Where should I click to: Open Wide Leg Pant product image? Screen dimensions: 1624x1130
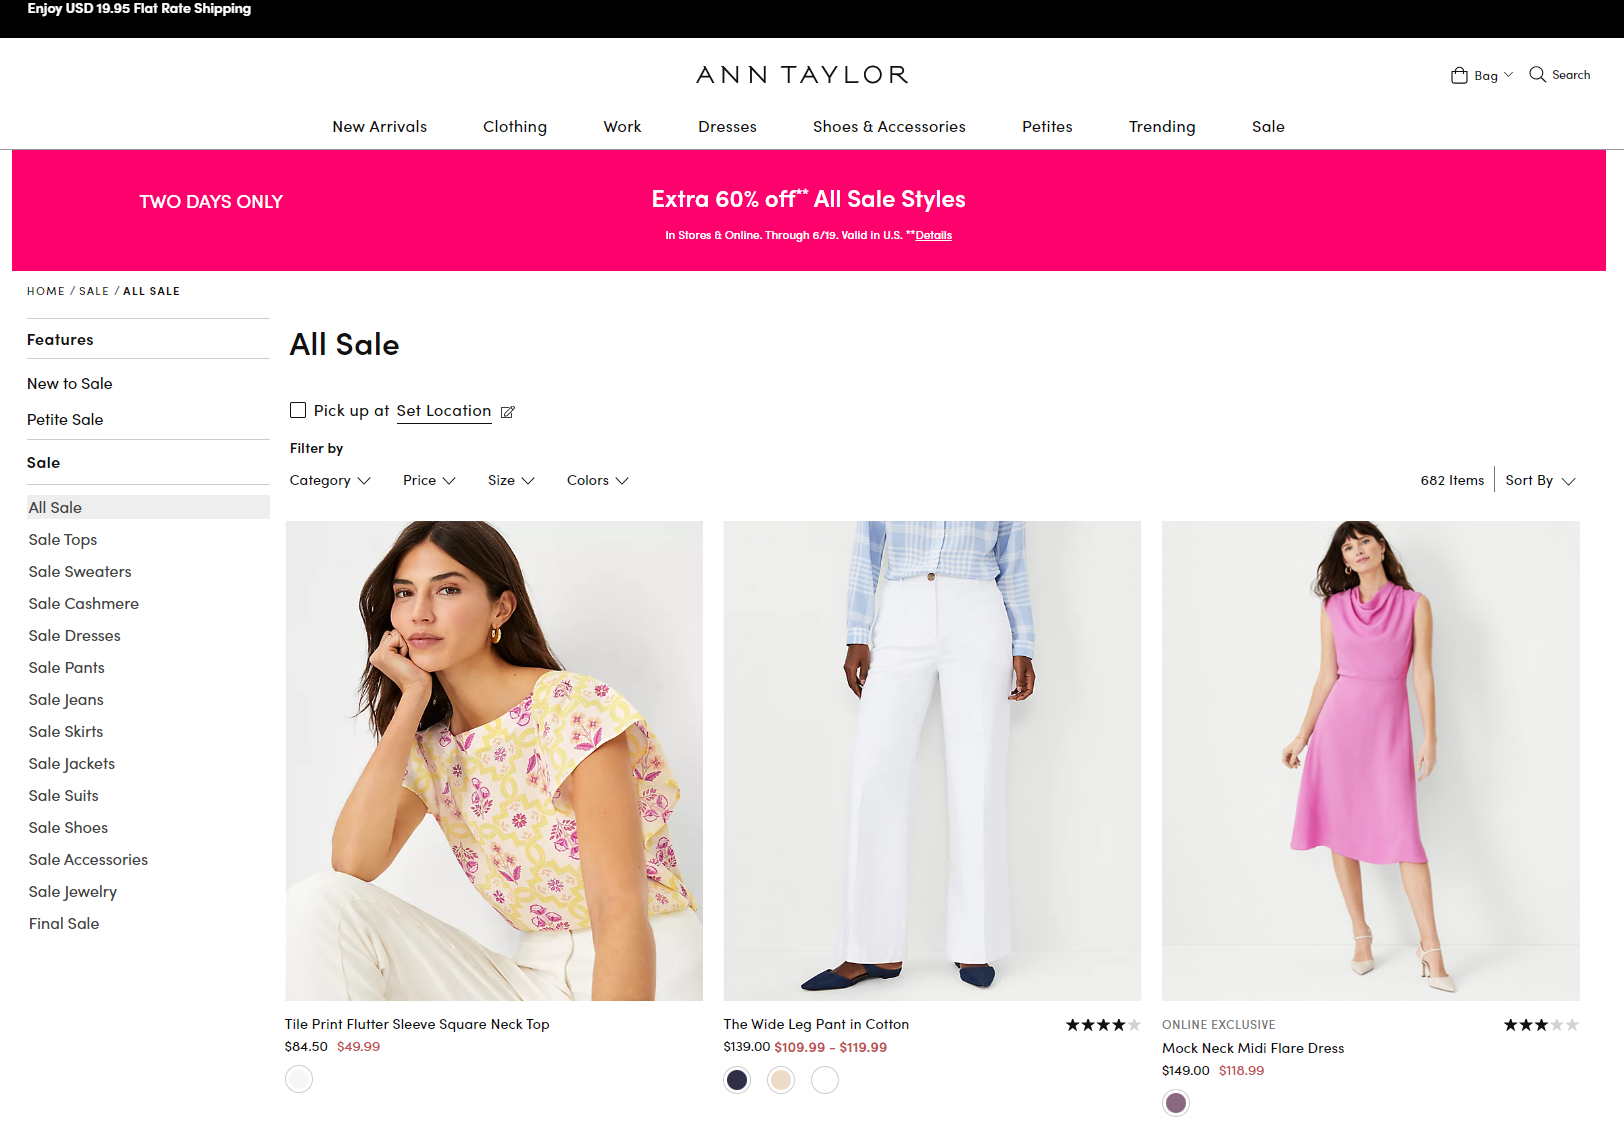tap(932, 761)
